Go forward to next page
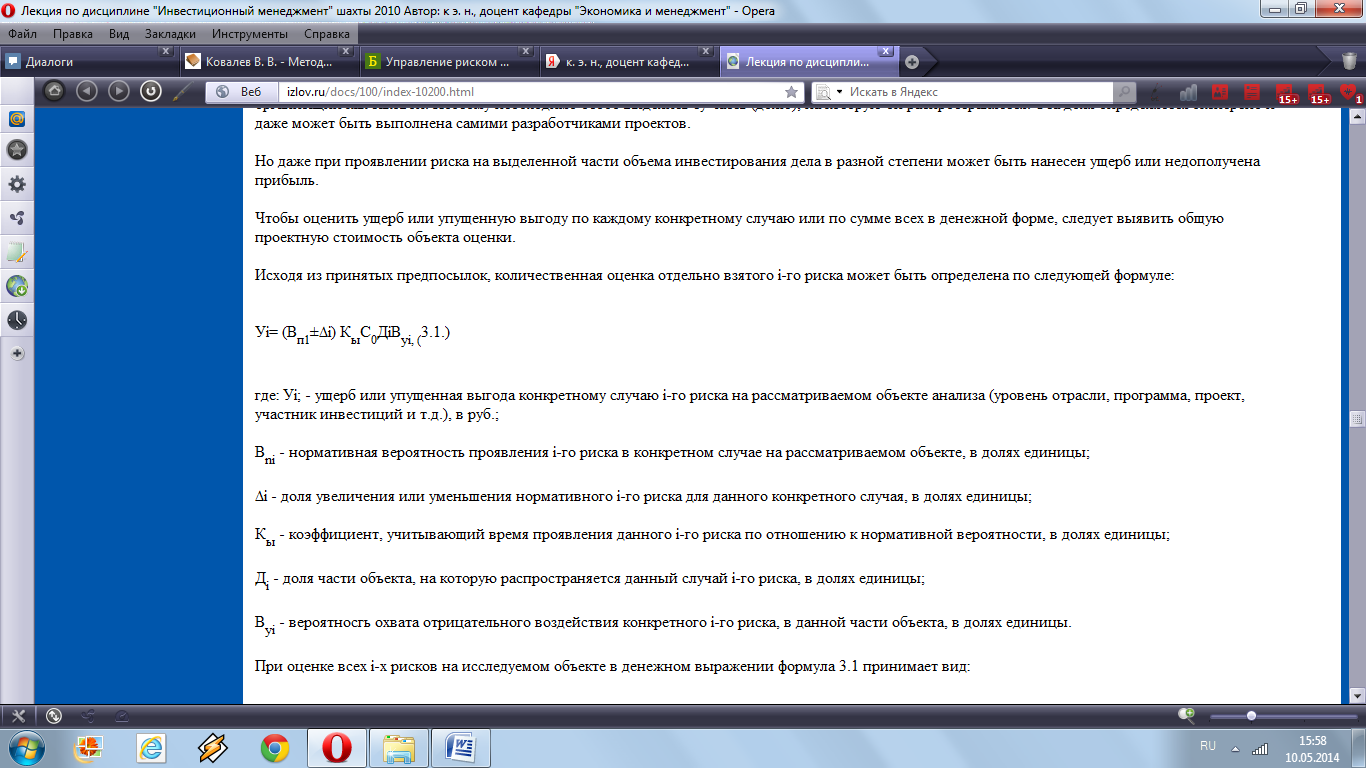 (x=118, y=91)
